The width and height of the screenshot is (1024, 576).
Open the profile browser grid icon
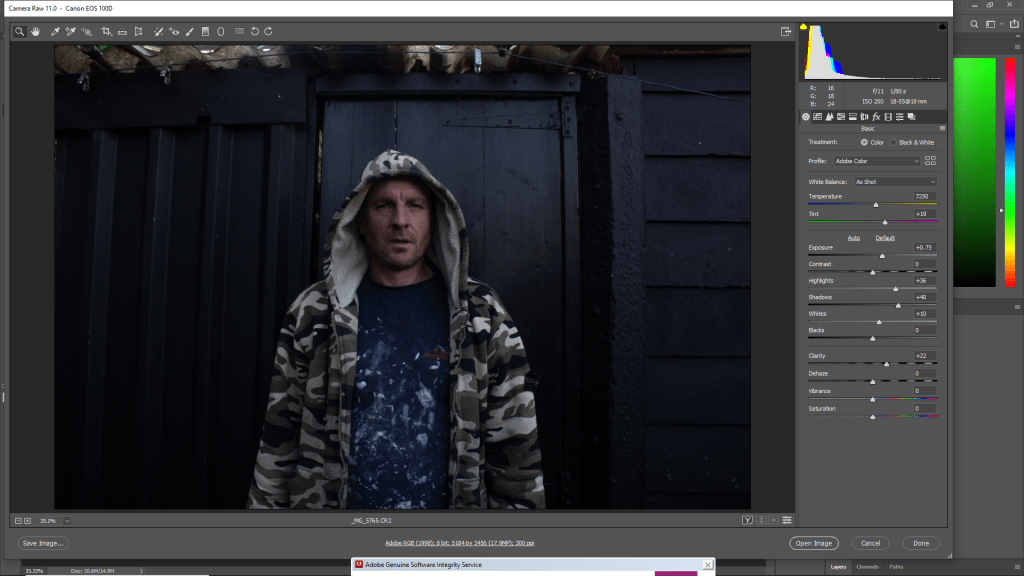coord(930,160)
